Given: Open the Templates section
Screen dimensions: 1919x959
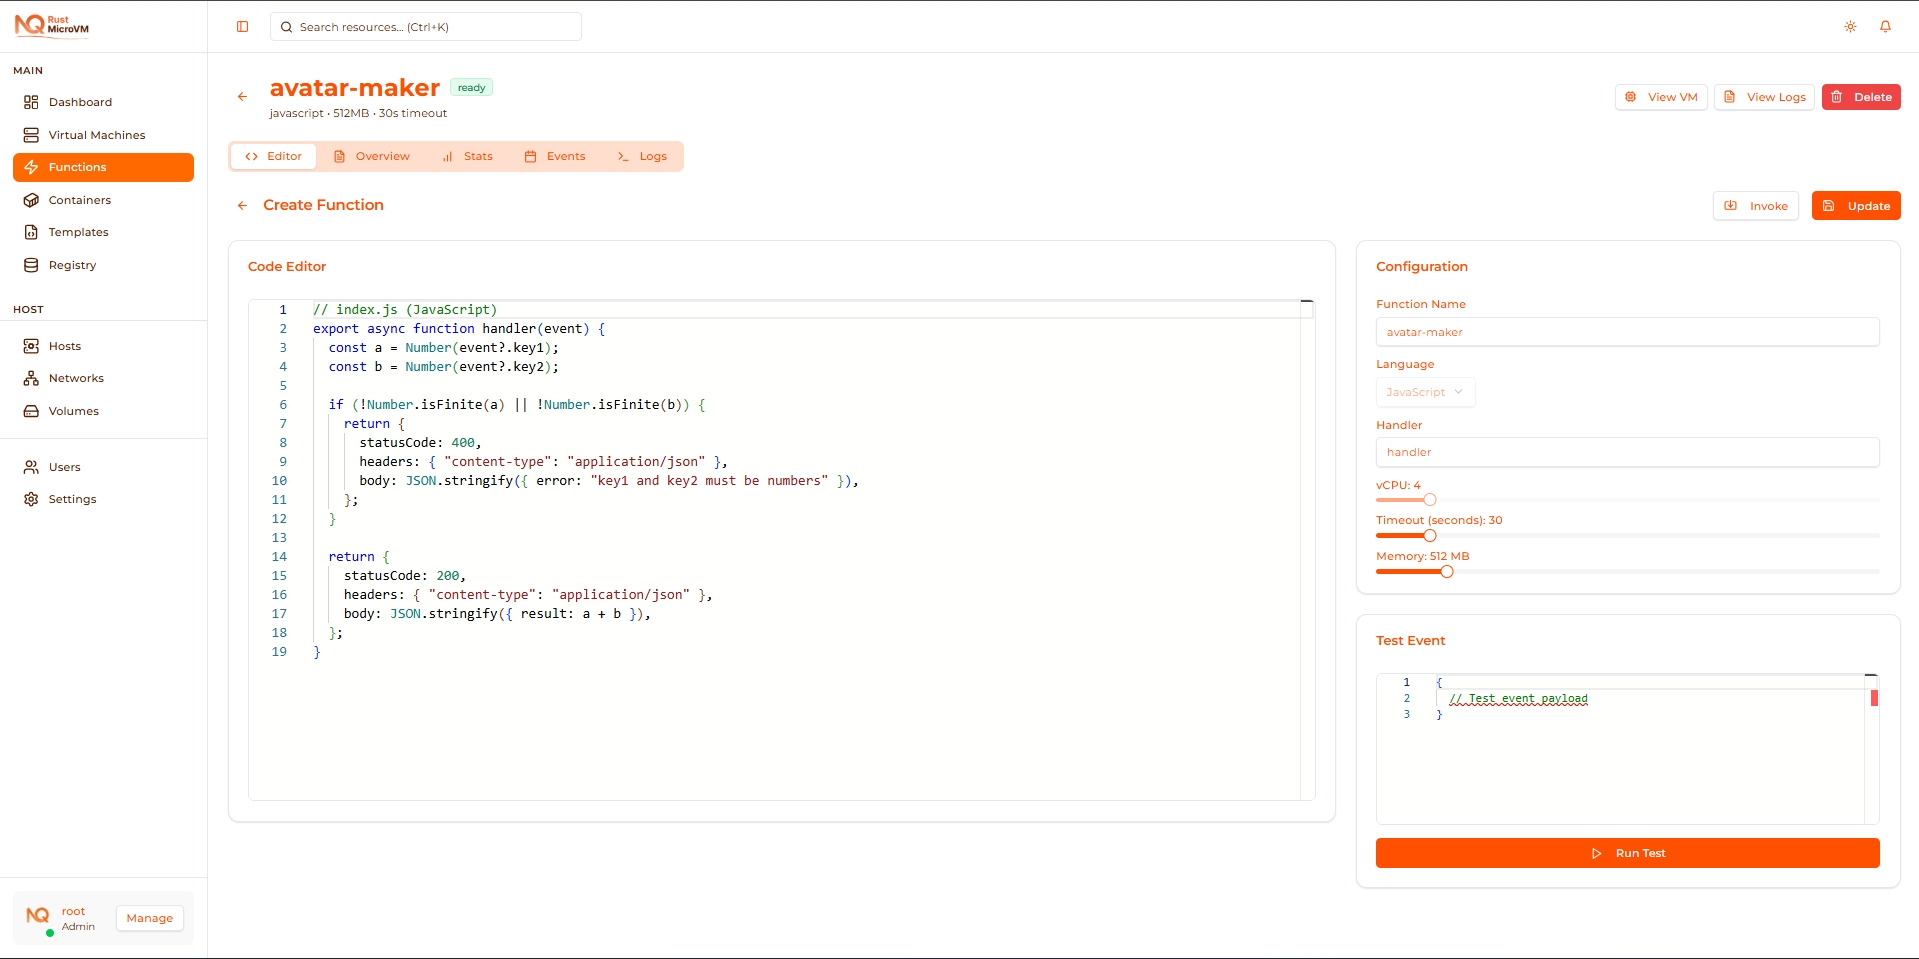Looking at the screenshot, I should point(78,231).
